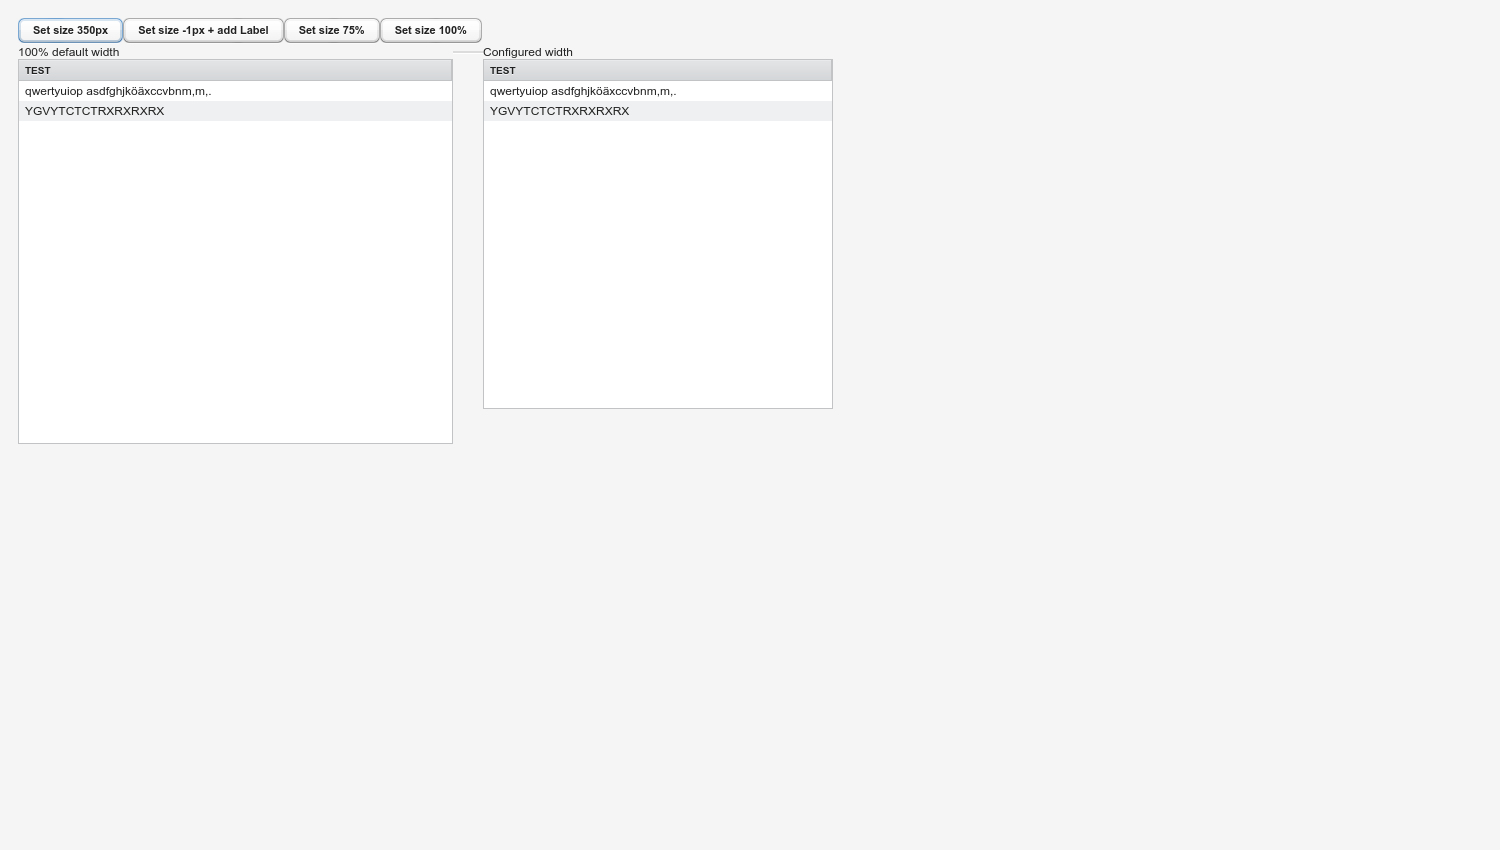The width and height of the screenshot is (1500, 850).
Task: Click the Configured width caption
Action: [x=528, y=52]
